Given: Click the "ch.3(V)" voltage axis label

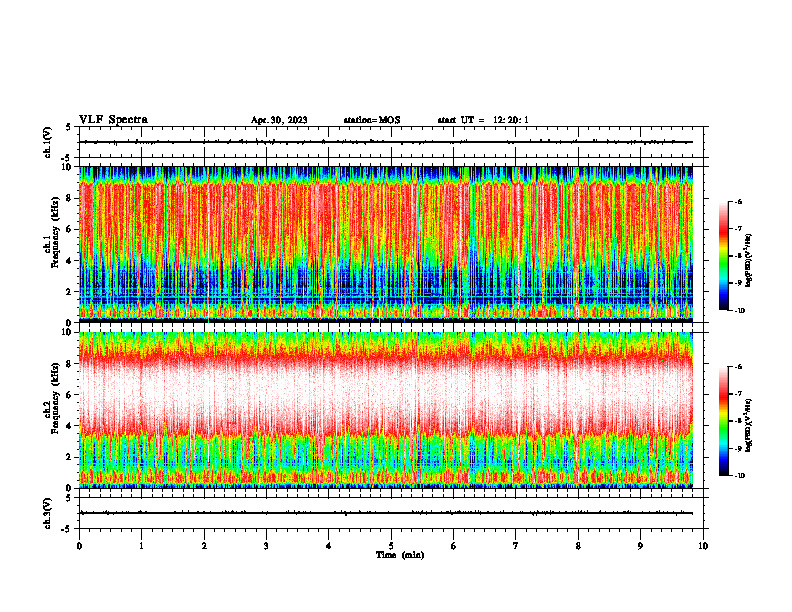Looking at the screenshot, I should point(48,513).
